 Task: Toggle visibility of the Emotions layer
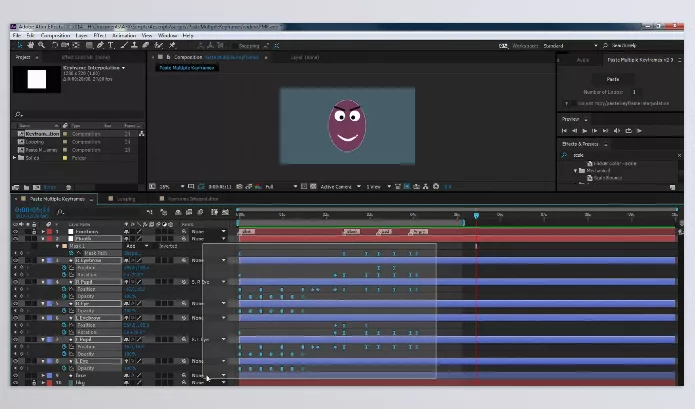point(16,231)
